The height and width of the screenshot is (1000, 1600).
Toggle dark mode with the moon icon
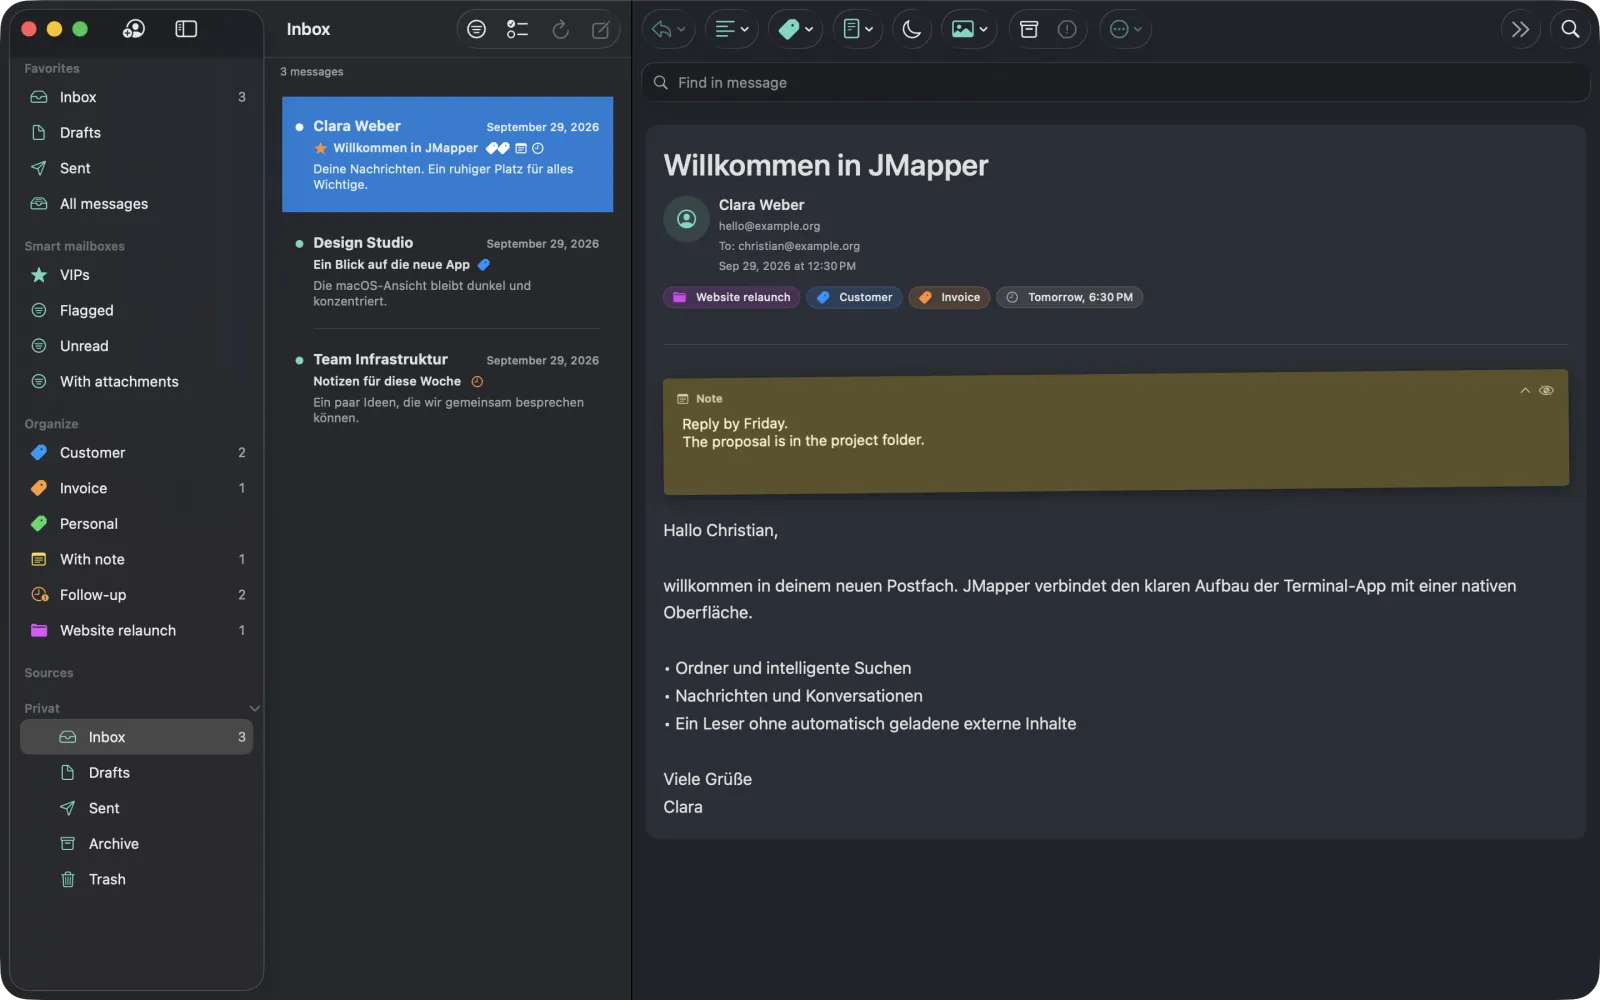[x=912, y=29]
